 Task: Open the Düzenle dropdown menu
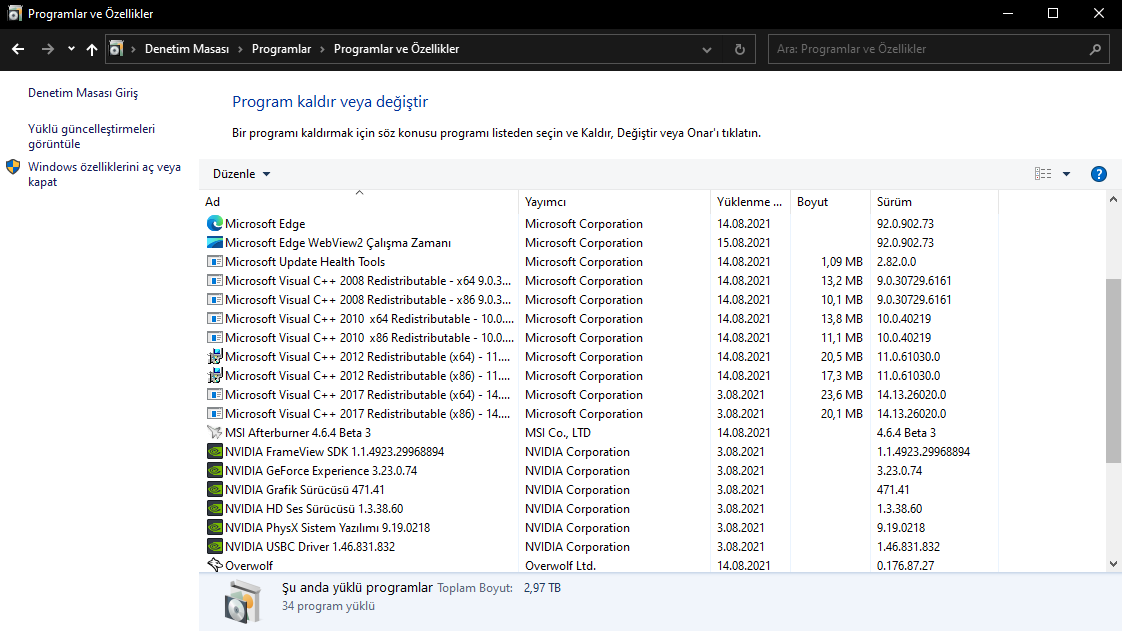pyautogui.click(x=241, y=174)
